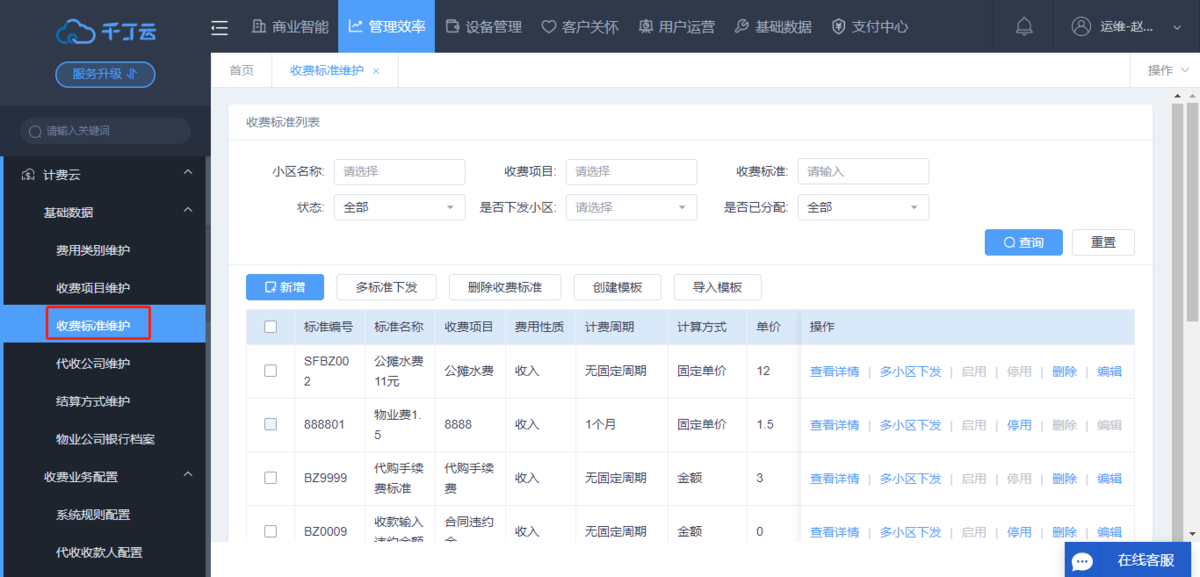Image resolution: width=1200 pixels, height=577 pixels.
Task: Click the 收费标准 input field
Action: click(863, 172)
